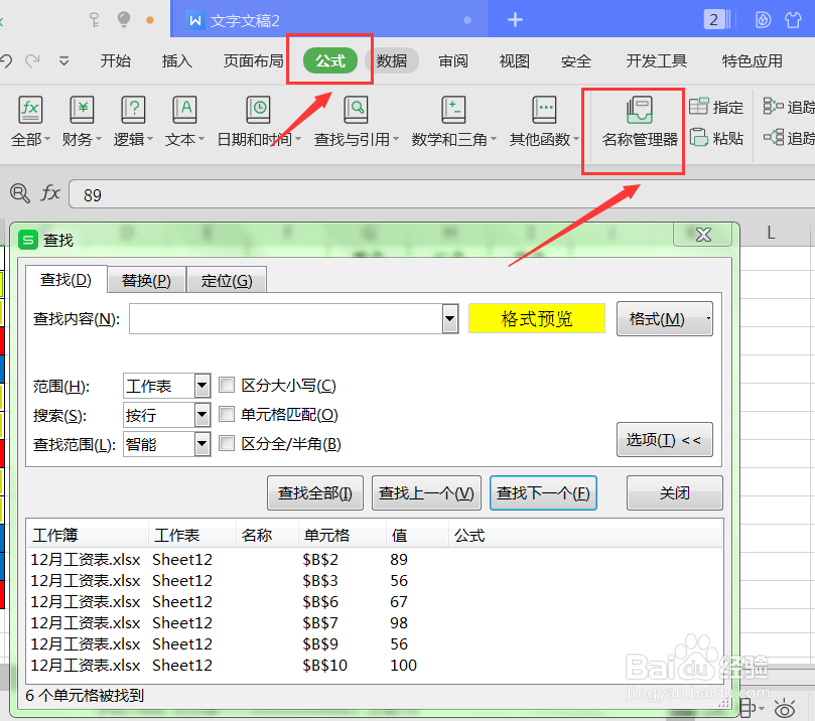Open the 逻辑 logical functions icon

pos(133,110)
